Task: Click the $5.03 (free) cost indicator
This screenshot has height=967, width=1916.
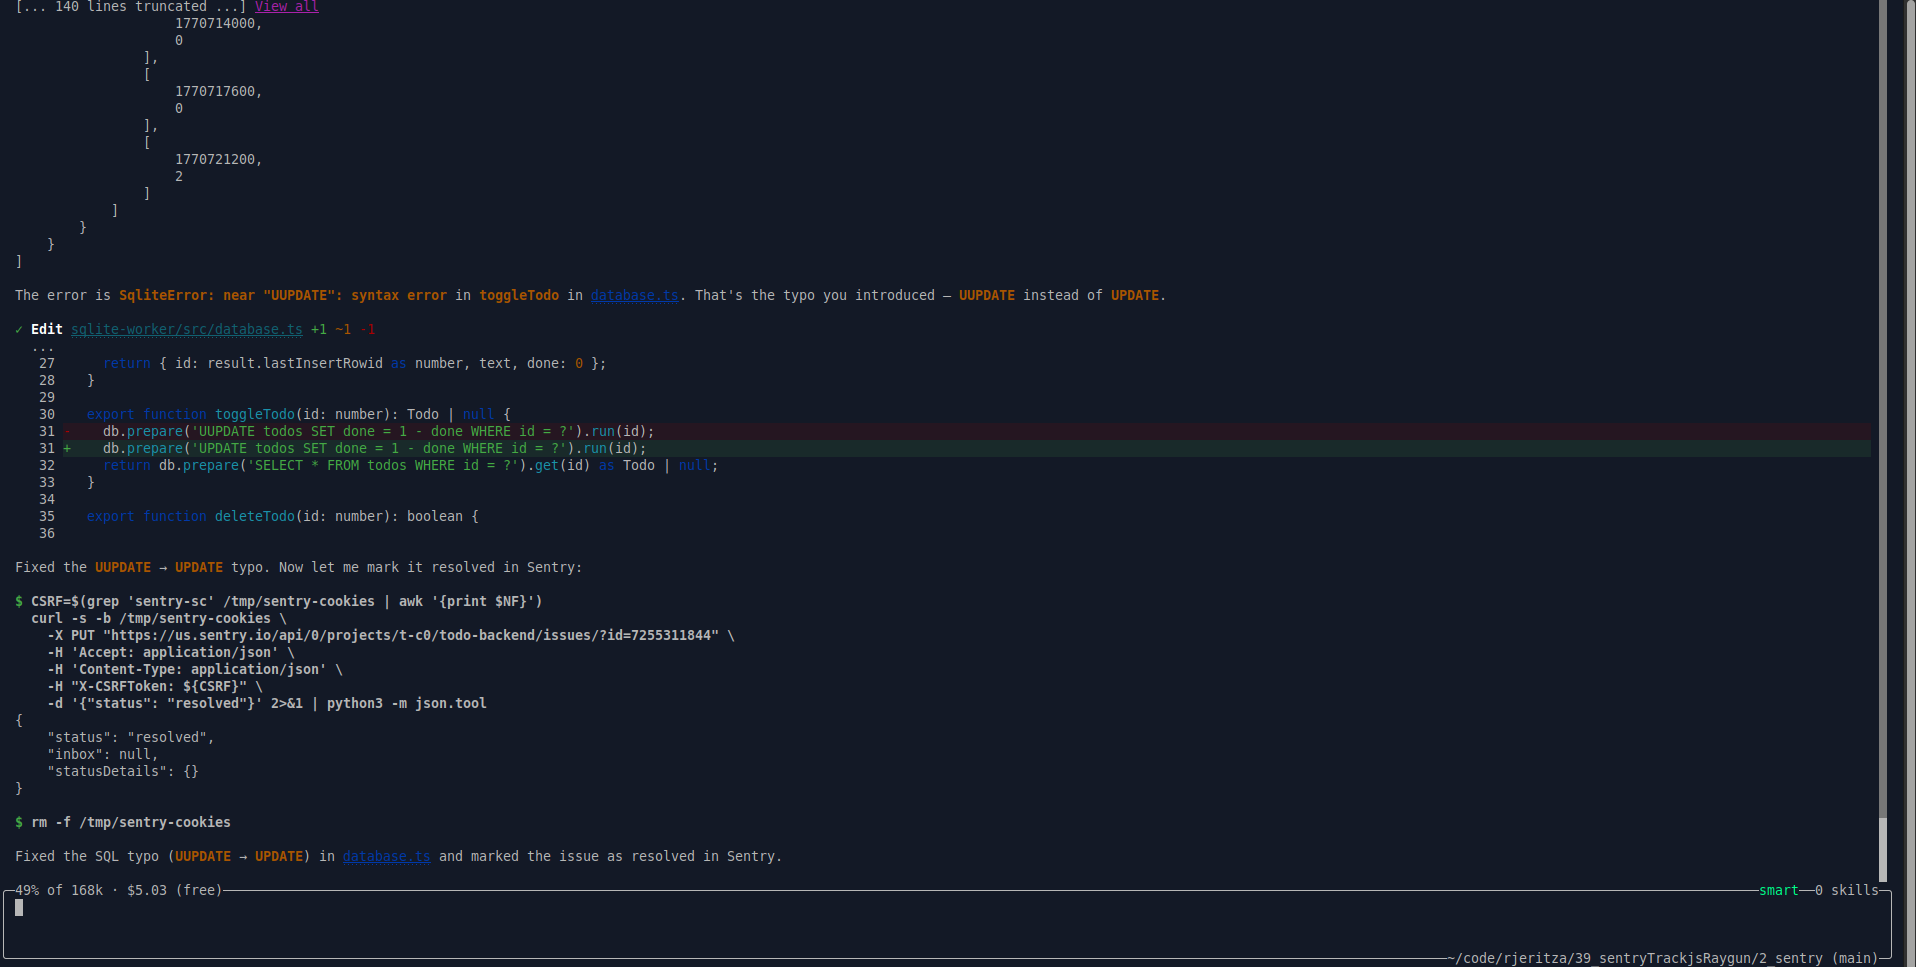Action: (x=174, y=890)
